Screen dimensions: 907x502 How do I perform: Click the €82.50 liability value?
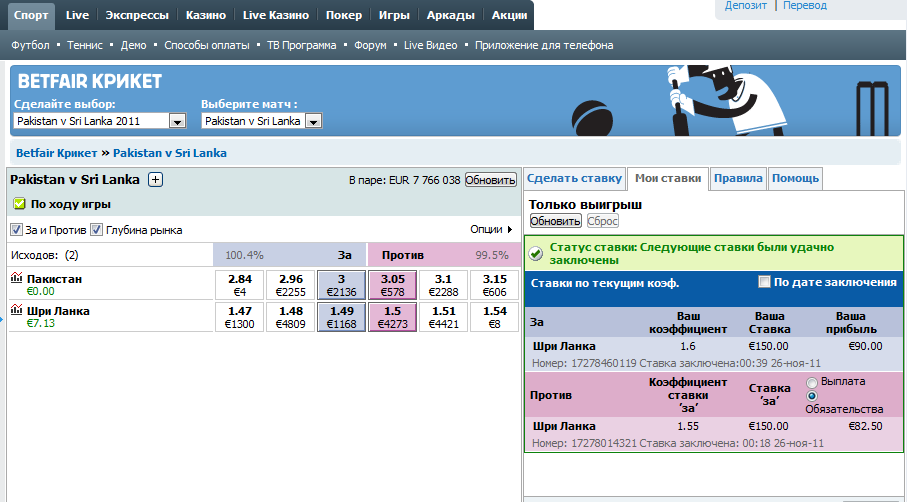pyautogui.click(x=865, y=426)
